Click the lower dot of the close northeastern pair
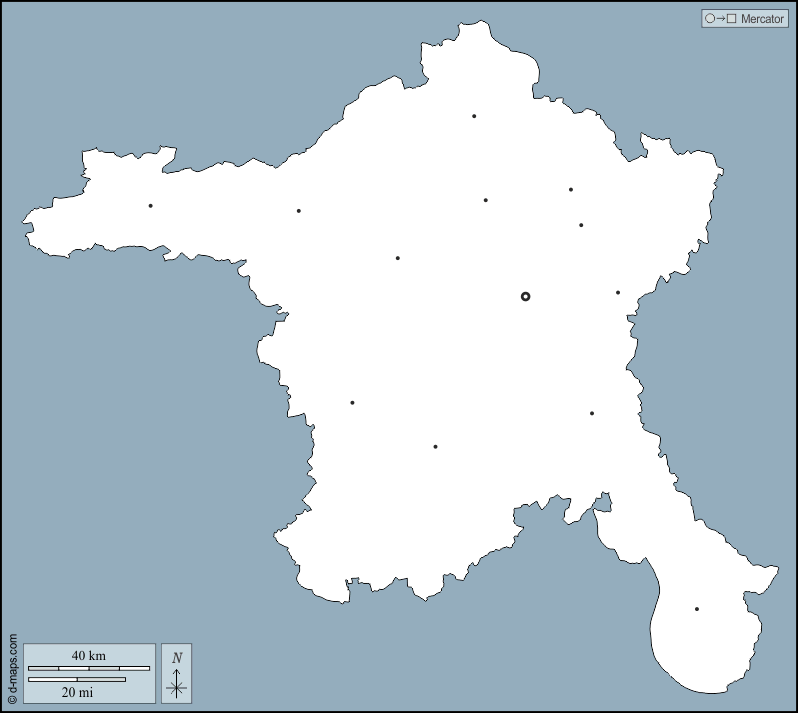Viewport: 798px width, 713px height. (x=581, y=225)
